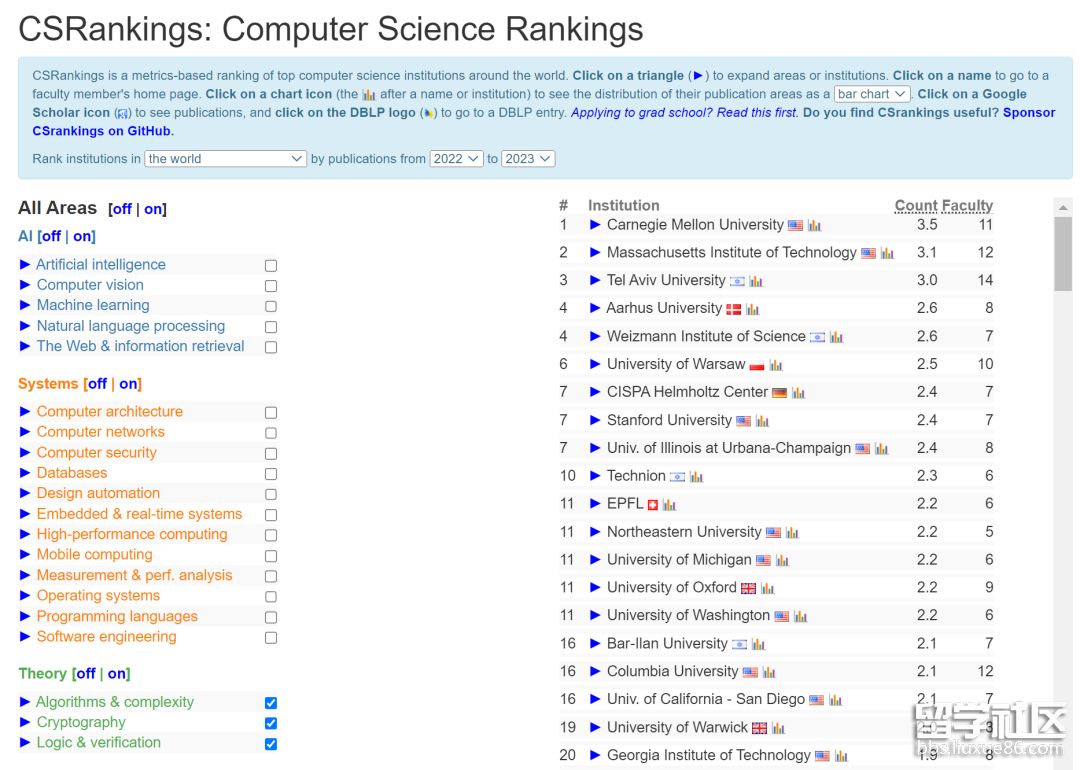Uncheck the Logic & verification checkbox
1080x770 pixels.
271,744
